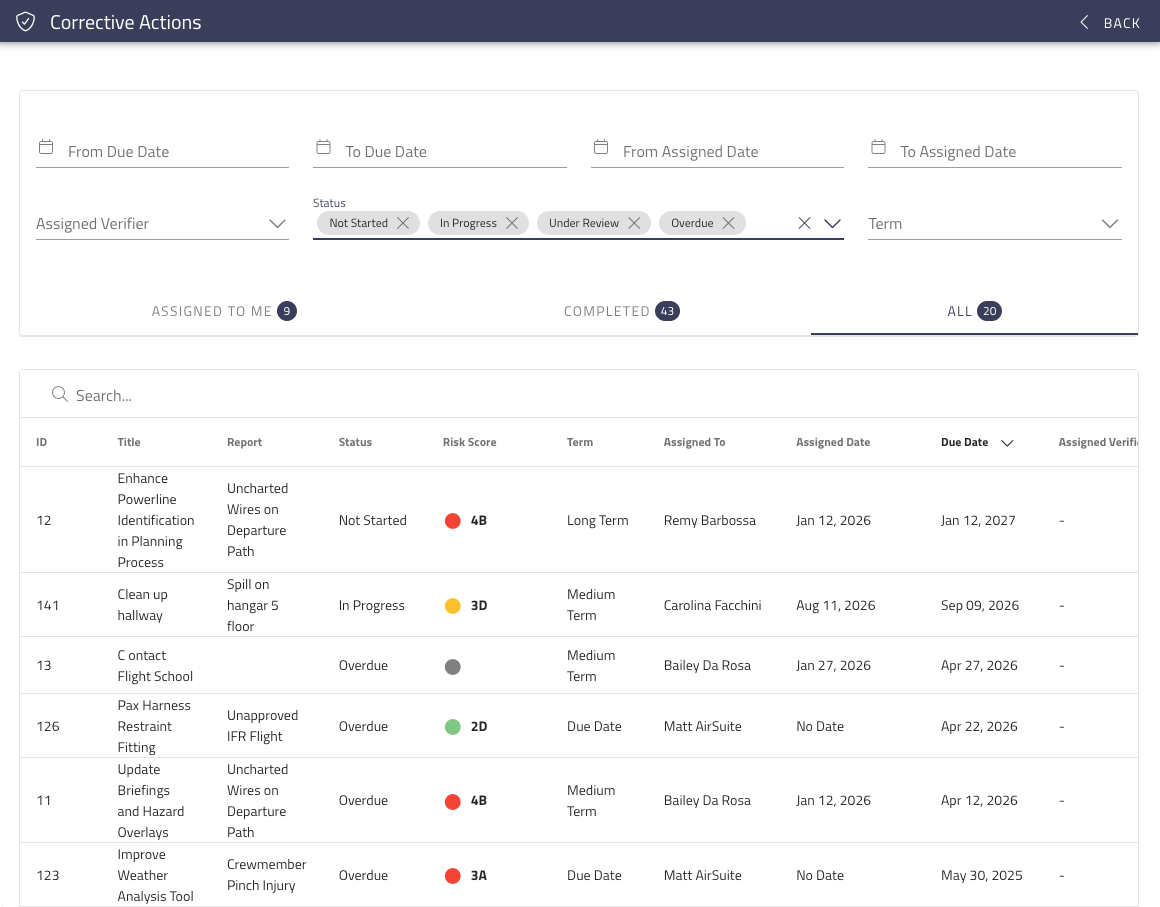Select the All tab

coord(974,311)
